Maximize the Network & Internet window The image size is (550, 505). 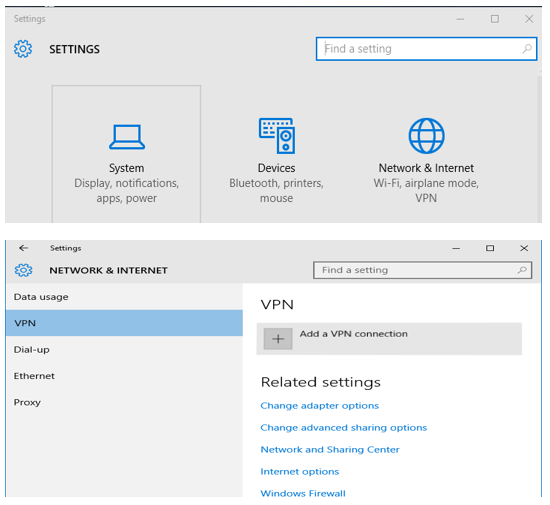490,248
